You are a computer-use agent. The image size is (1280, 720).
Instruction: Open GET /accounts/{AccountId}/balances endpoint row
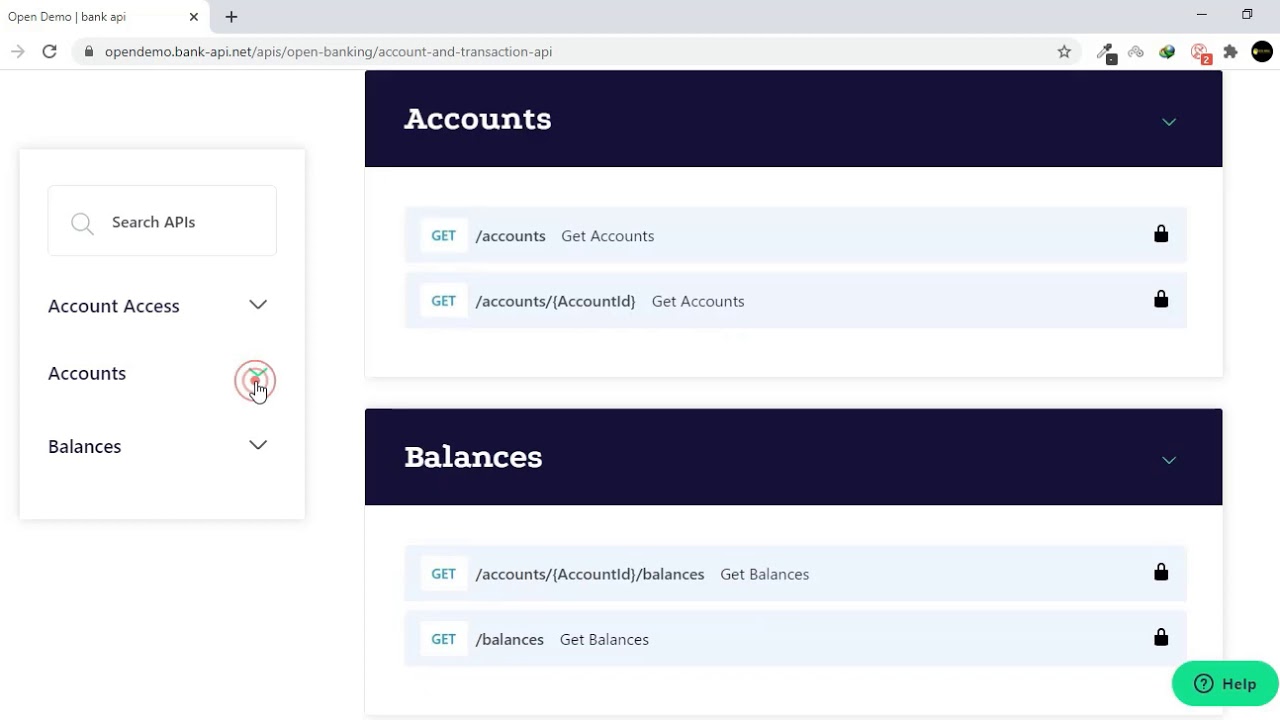(796, 574)
